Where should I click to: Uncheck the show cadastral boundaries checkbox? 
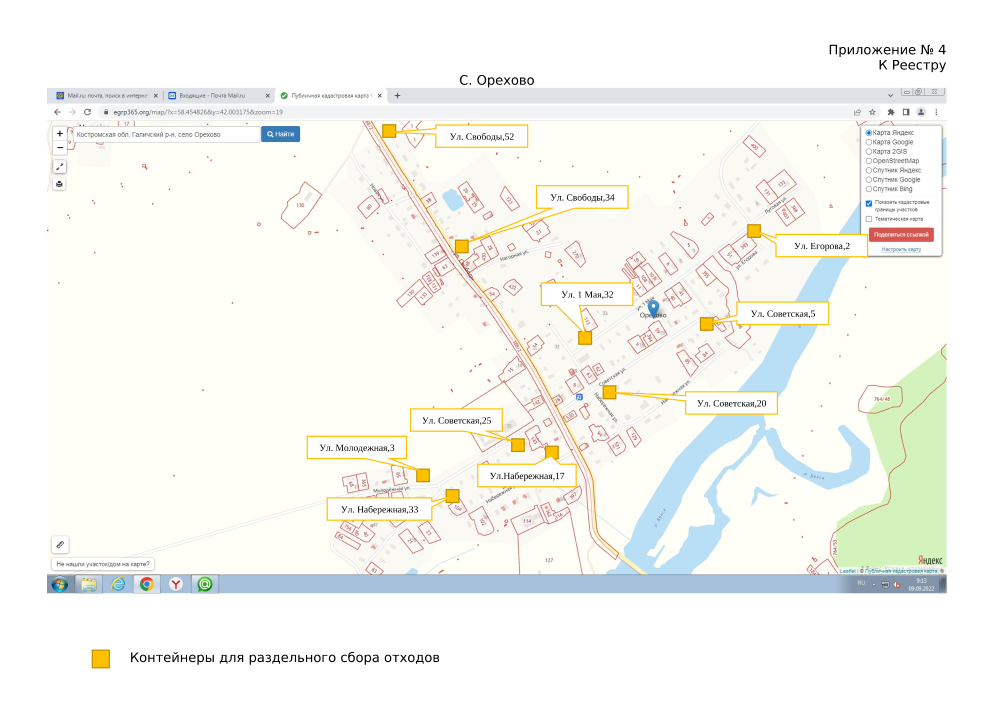coord(869,202)
